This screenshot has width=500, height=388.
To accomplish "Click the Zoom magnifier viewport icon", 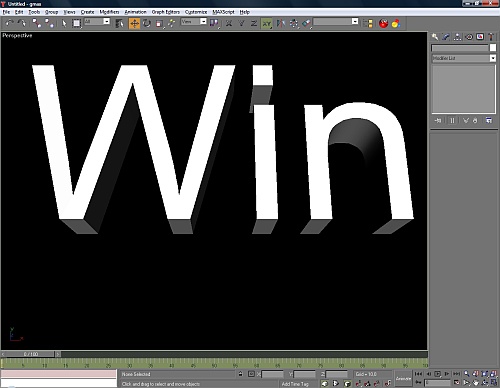I will [x=467, y=374].
